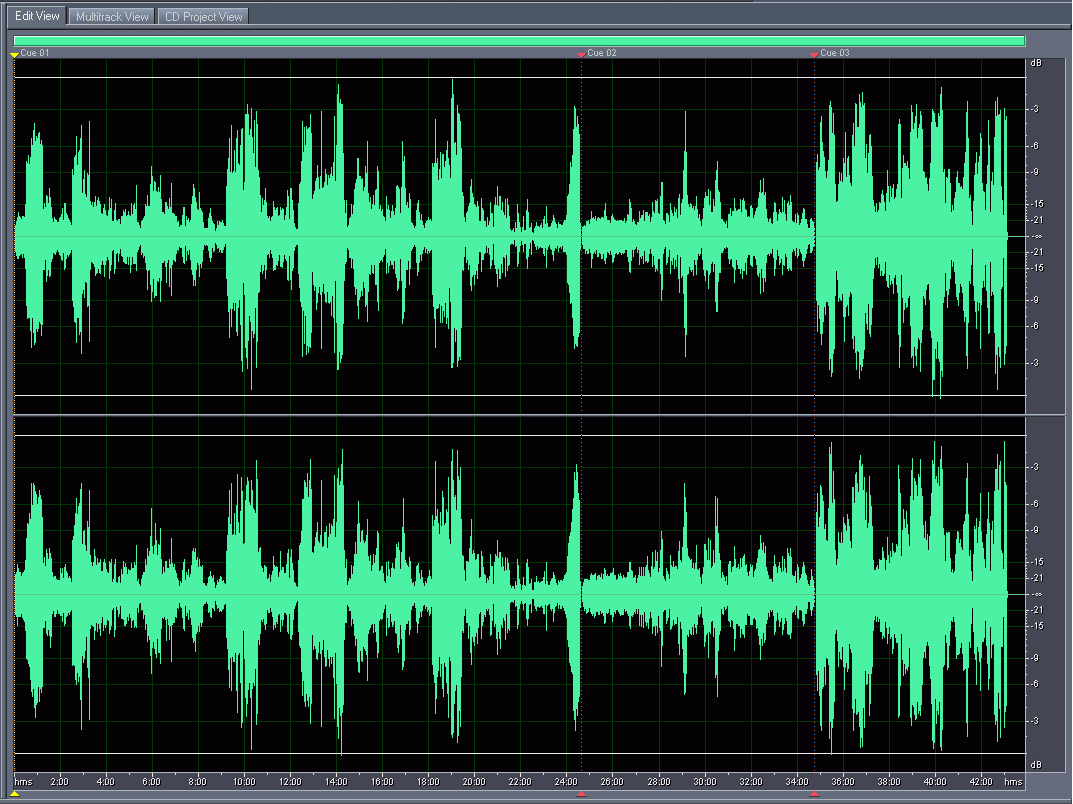Click the right channel waveform in lower pane
The image size is (1073, 804).
400,594
